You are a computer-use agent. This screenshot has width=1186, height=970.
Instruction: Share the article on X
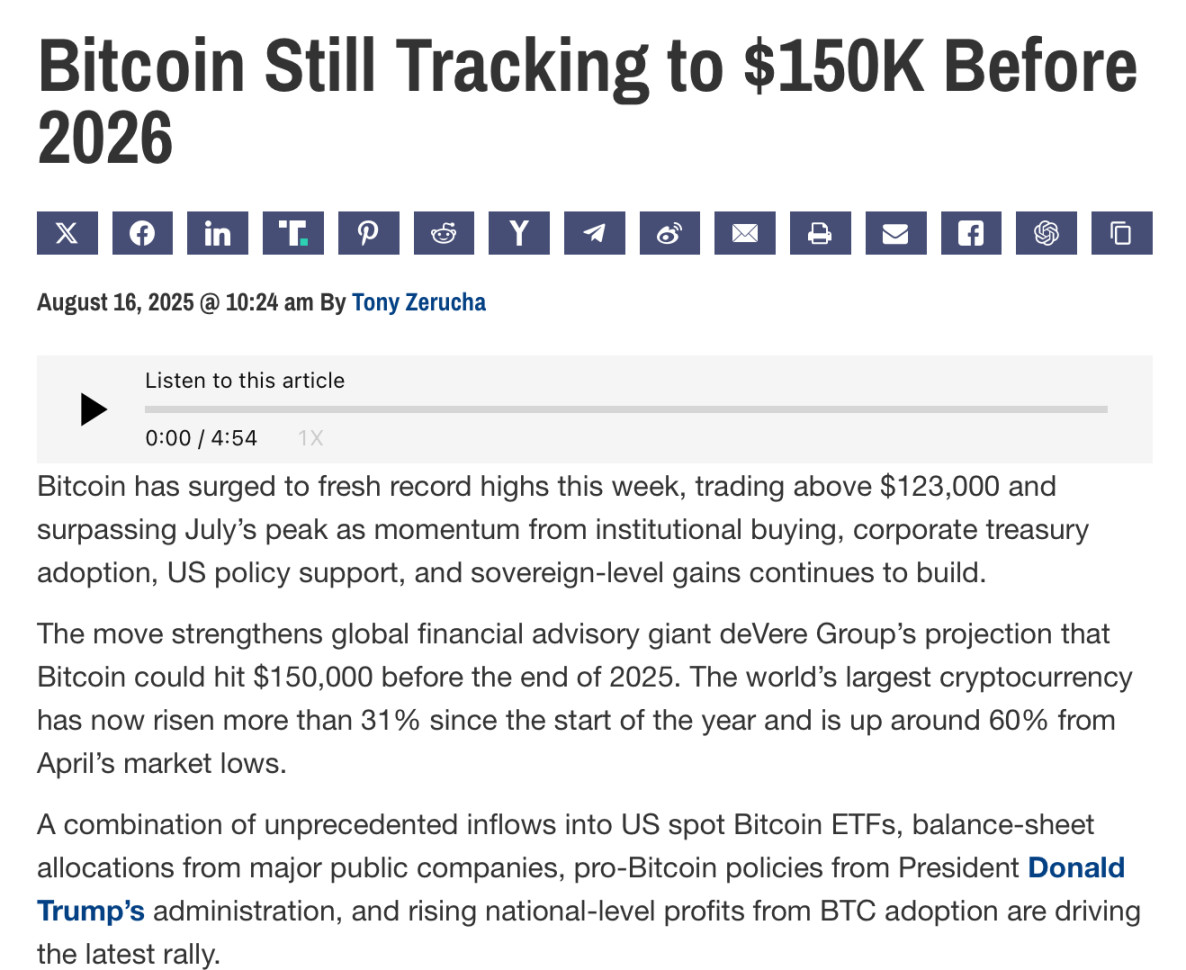coord(67,233)
